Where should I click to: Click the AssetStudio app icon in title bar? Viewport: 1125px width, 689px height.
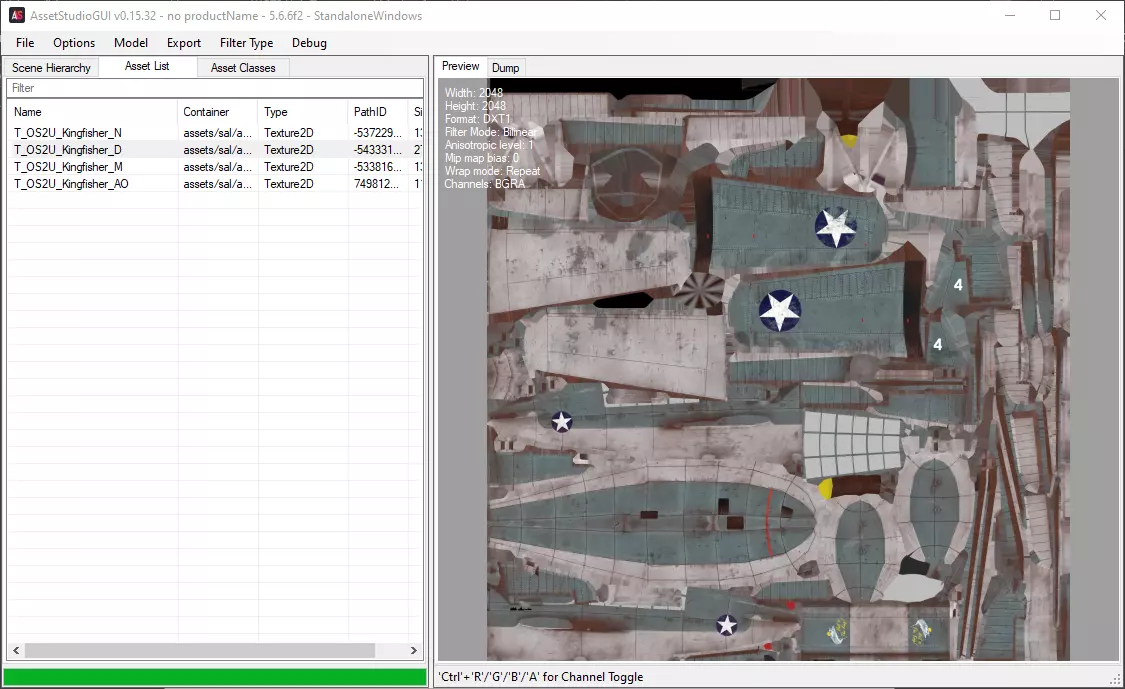pos(17,16)
